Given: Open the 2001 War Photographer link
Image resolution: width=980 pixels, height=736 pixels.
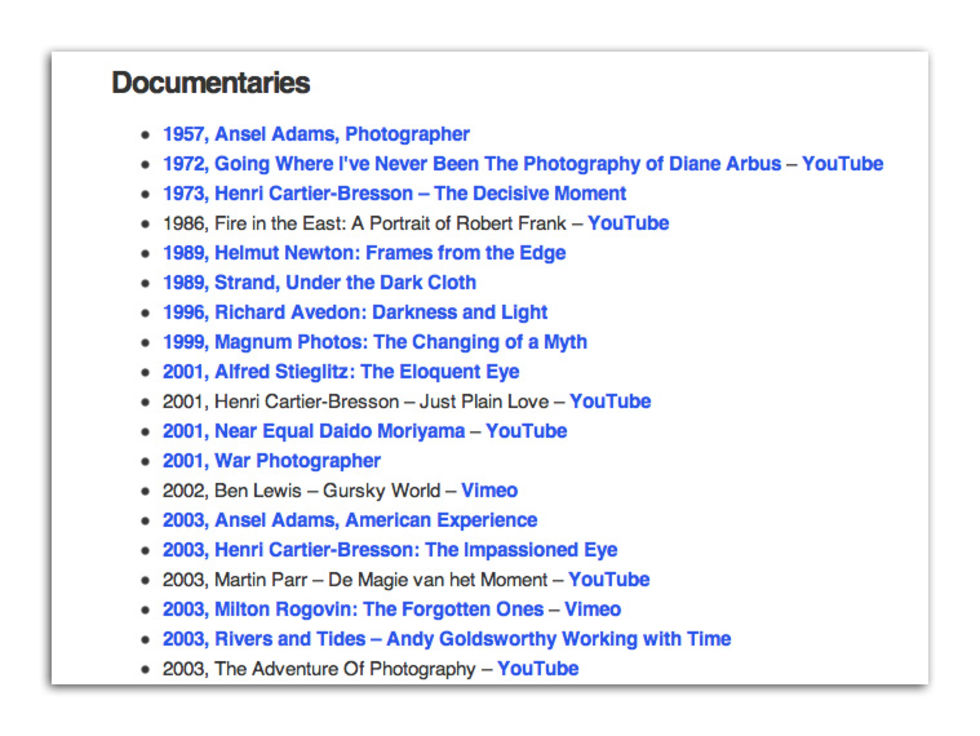Looking at the screenshot, I should coord(271,460).
